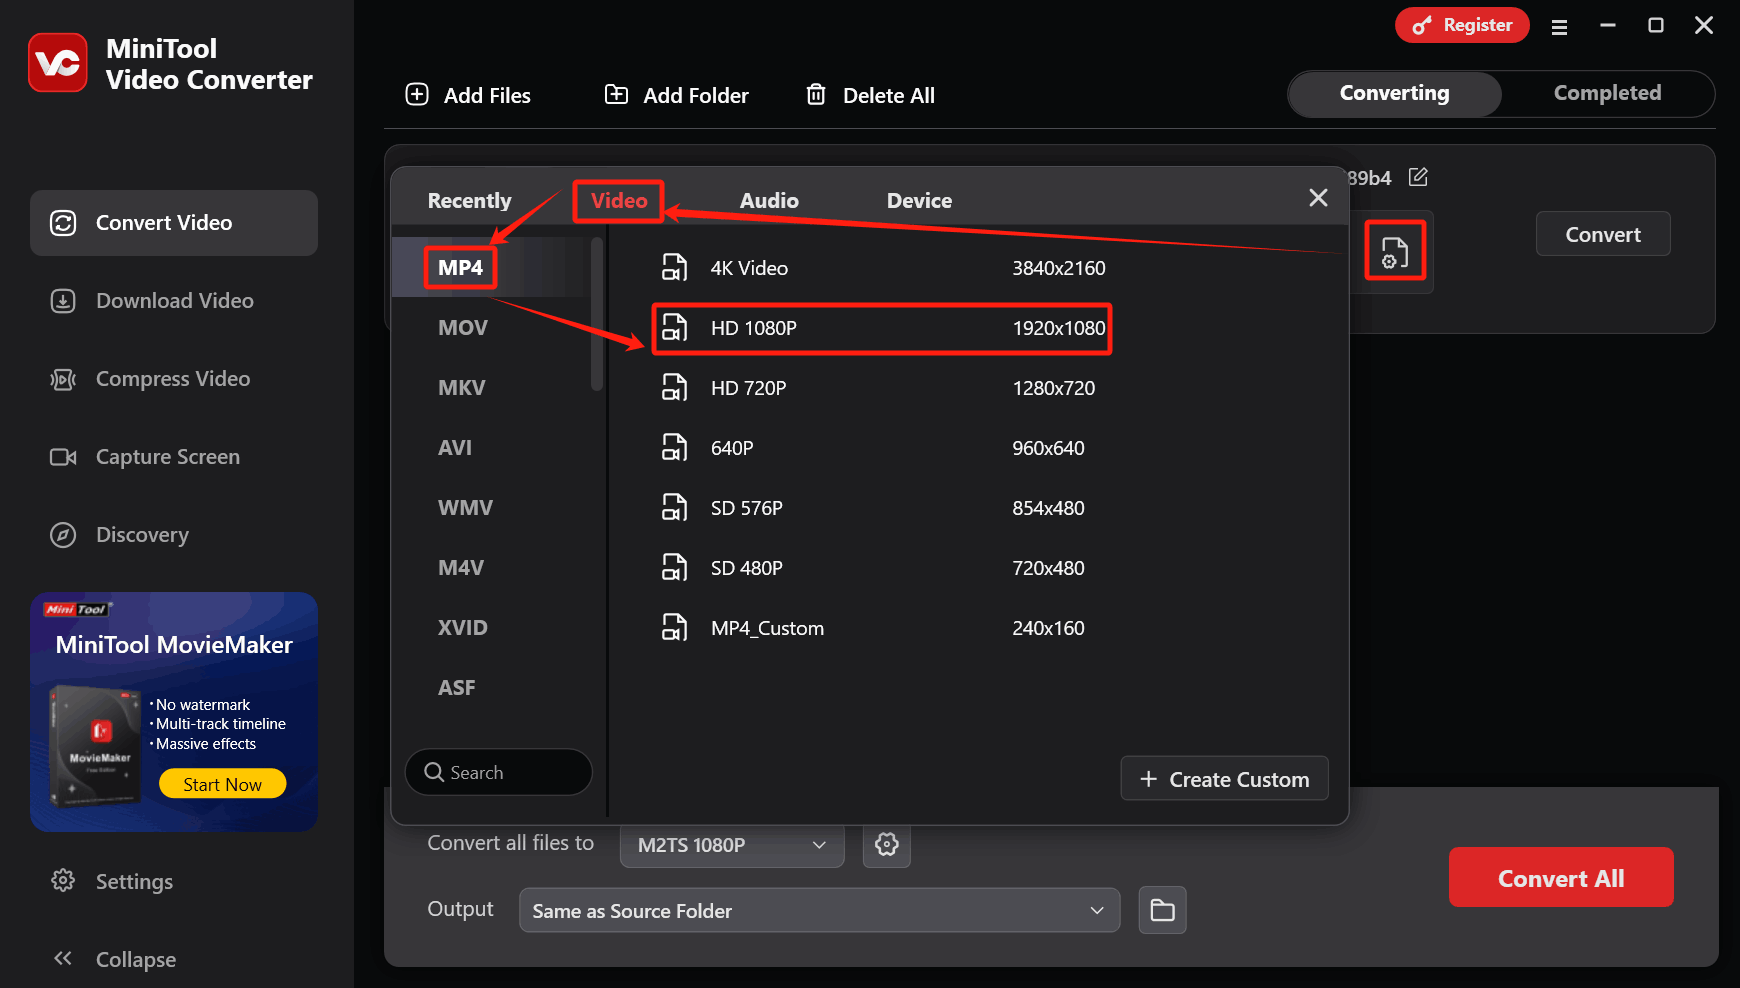This screenshot has height=988, width=1740.
Task: Choose the 854x480 resolution text
Action: pyautogui.click(x=1048, y=508)
